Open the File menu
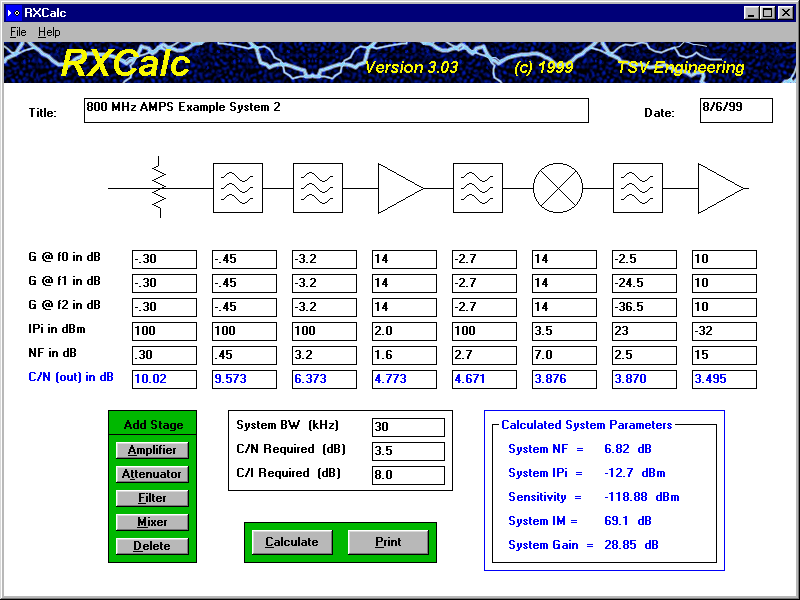This screenshot has height=600, width=800. pyautogui.click(x=18, y=32)
